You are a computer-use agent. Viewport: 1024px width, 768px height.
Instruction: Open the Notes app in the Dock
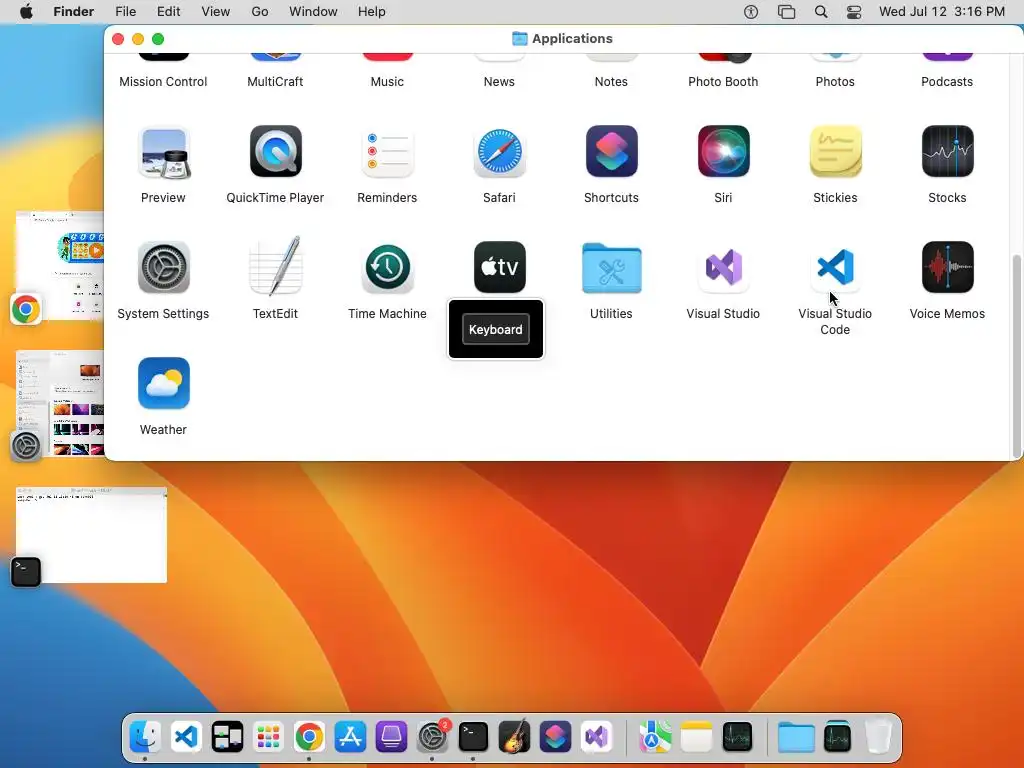696,737
